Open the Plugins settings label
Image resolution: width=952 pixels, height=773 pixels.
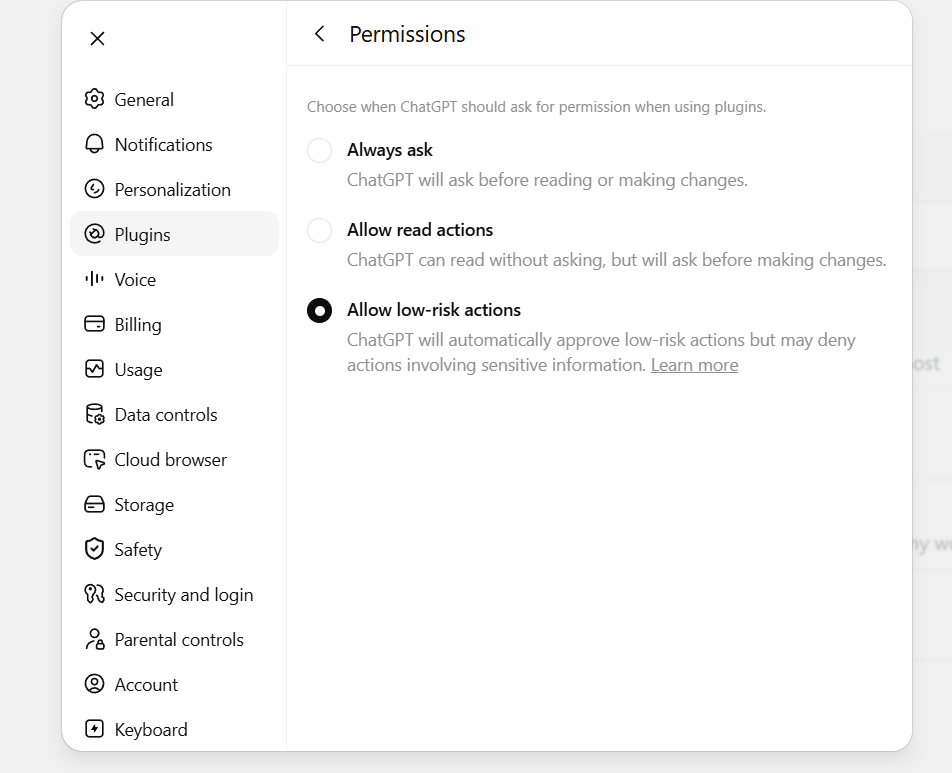coord(143,235)
